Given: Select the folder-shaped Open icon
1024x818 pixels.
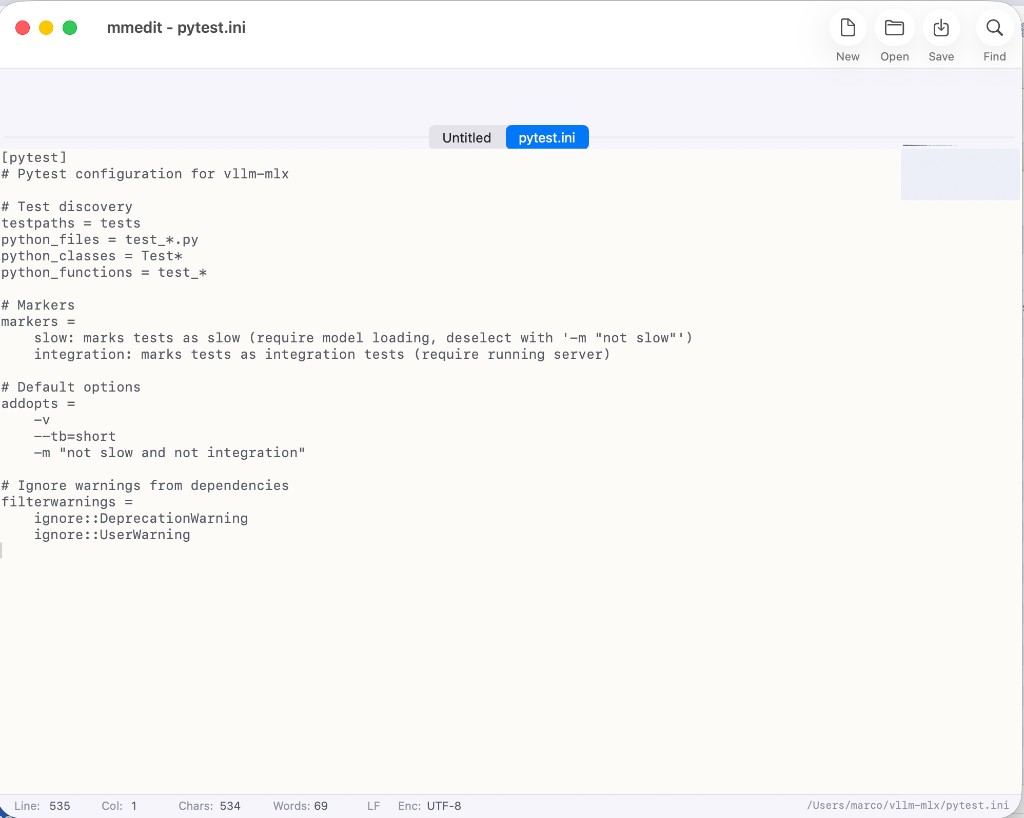Looking at the screenshot, I should 894,28.
